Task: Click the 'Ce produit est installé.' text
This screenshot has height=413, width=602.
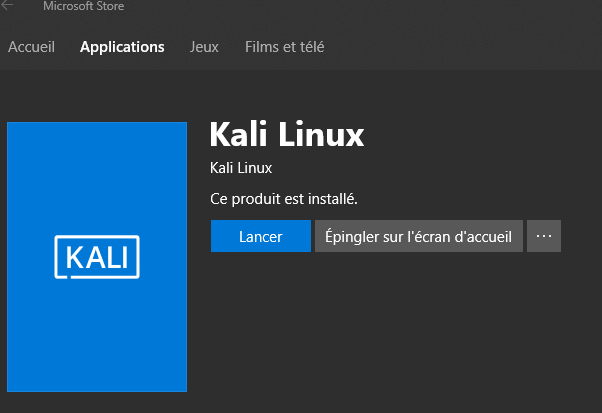Action: click(284, 199)
